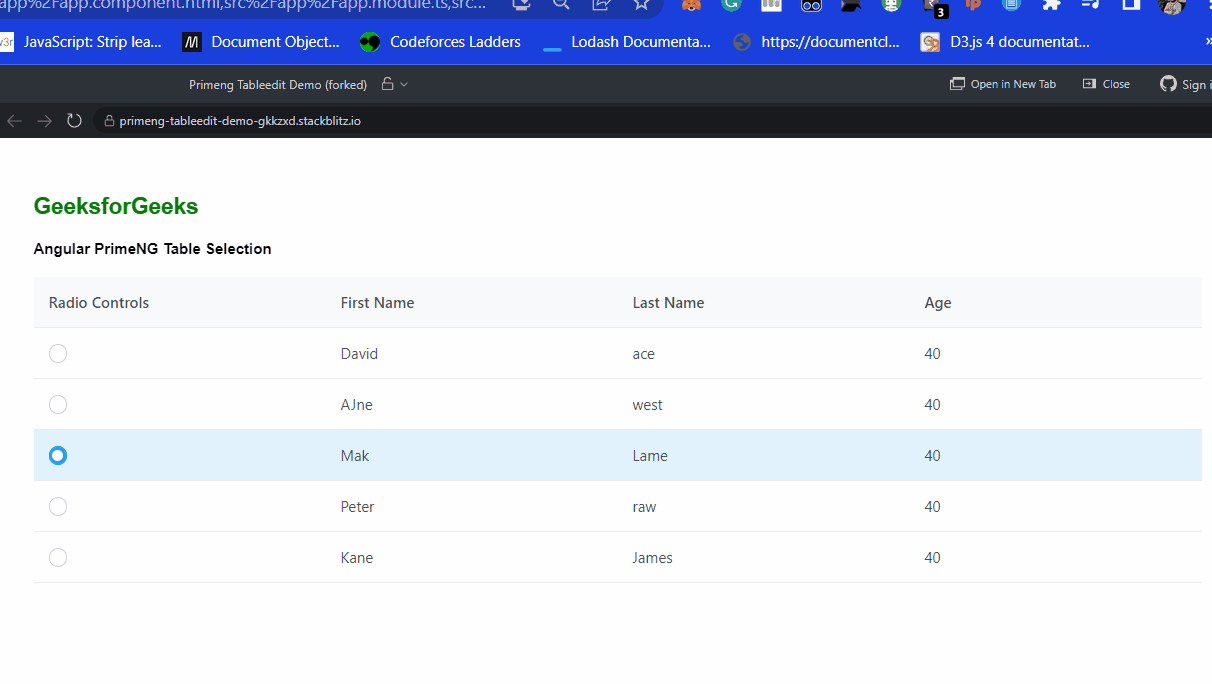The image size is (1212, 684).
Task: Bookmark this page with the star icon
Action: pyautogui.click(x=641, y=5)
